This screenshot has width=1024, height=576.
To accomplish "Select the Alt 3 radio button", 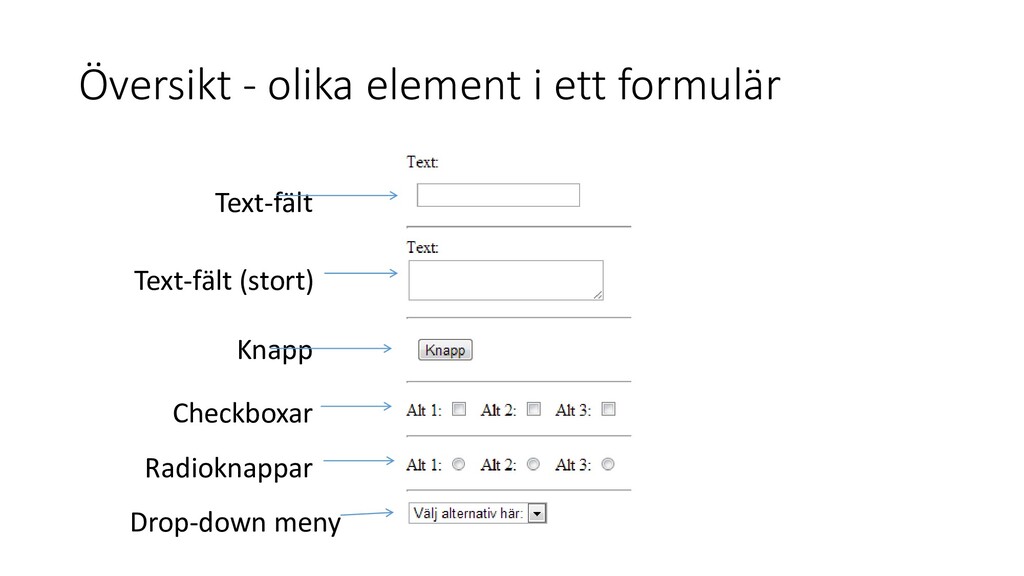I will [x=607, y=464].
